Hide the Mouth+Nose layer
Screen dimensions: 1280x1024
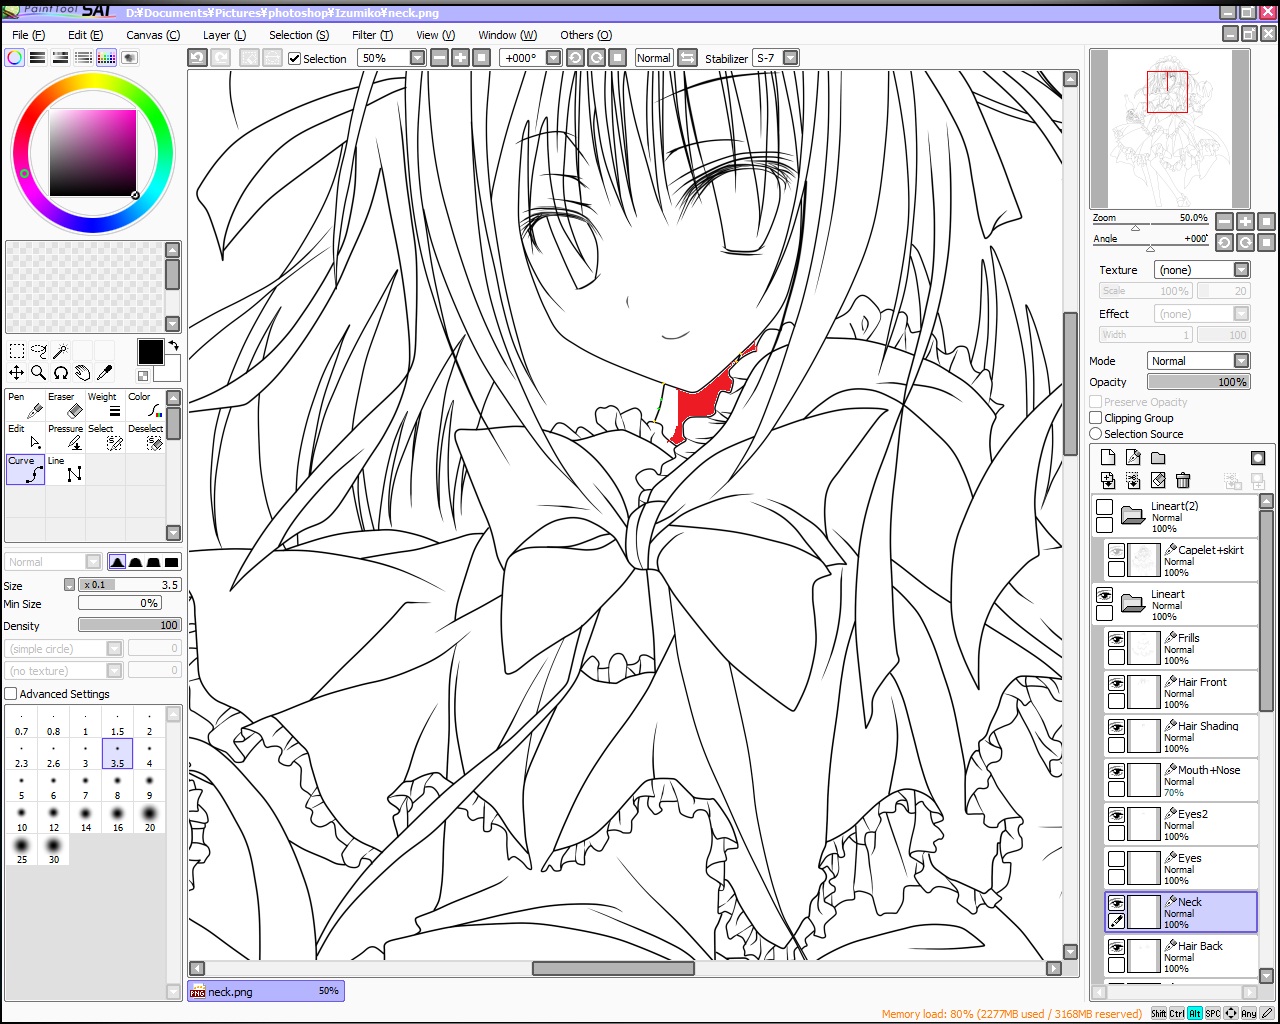pyautogui.click(x=1116, y=771)
